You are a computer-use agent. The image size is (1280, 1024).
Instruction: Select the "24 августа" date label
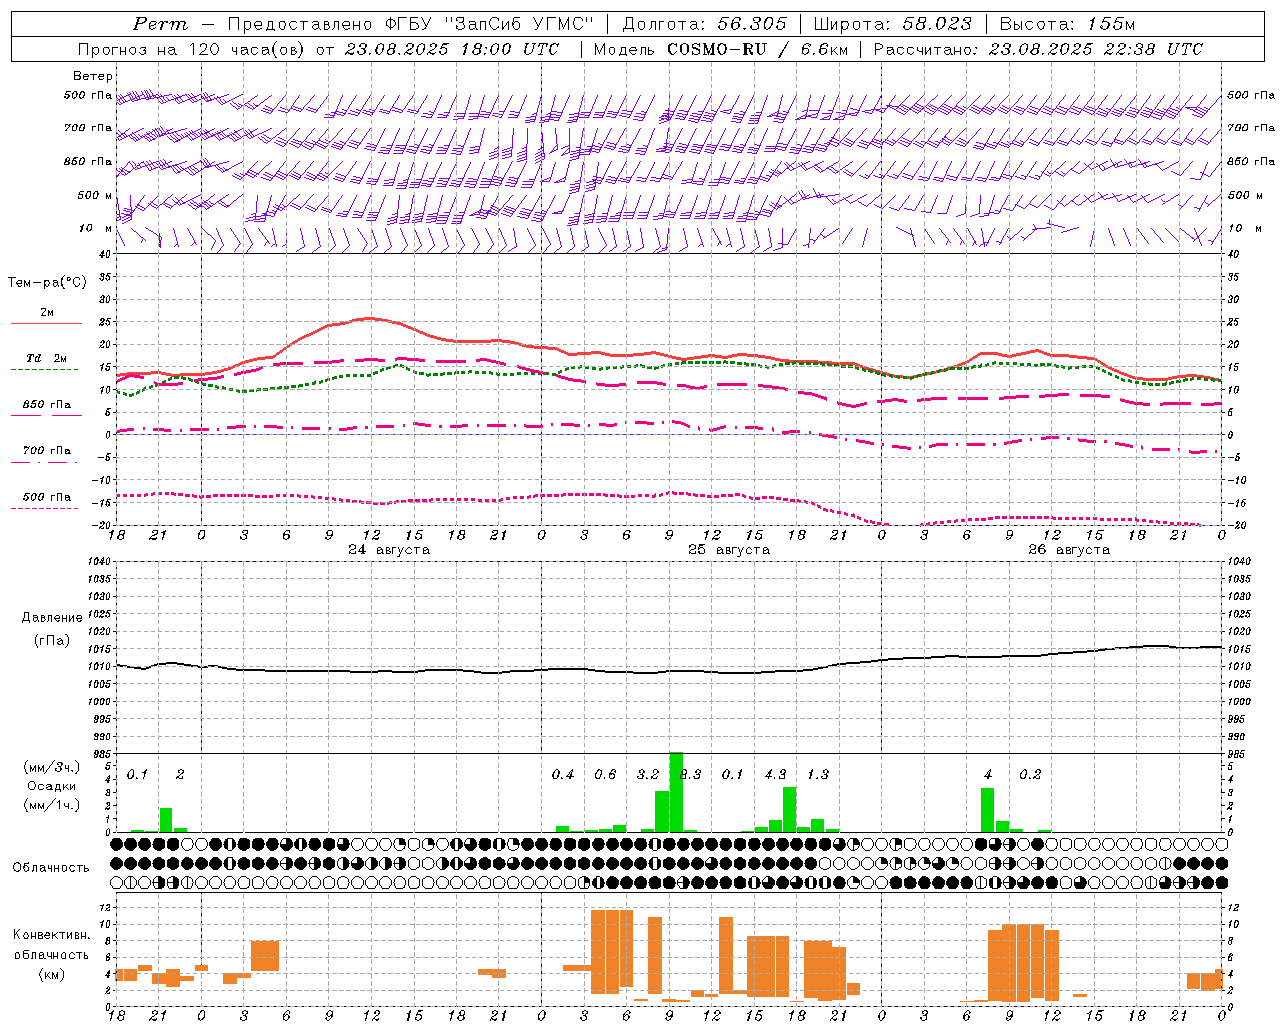(389, 550)
